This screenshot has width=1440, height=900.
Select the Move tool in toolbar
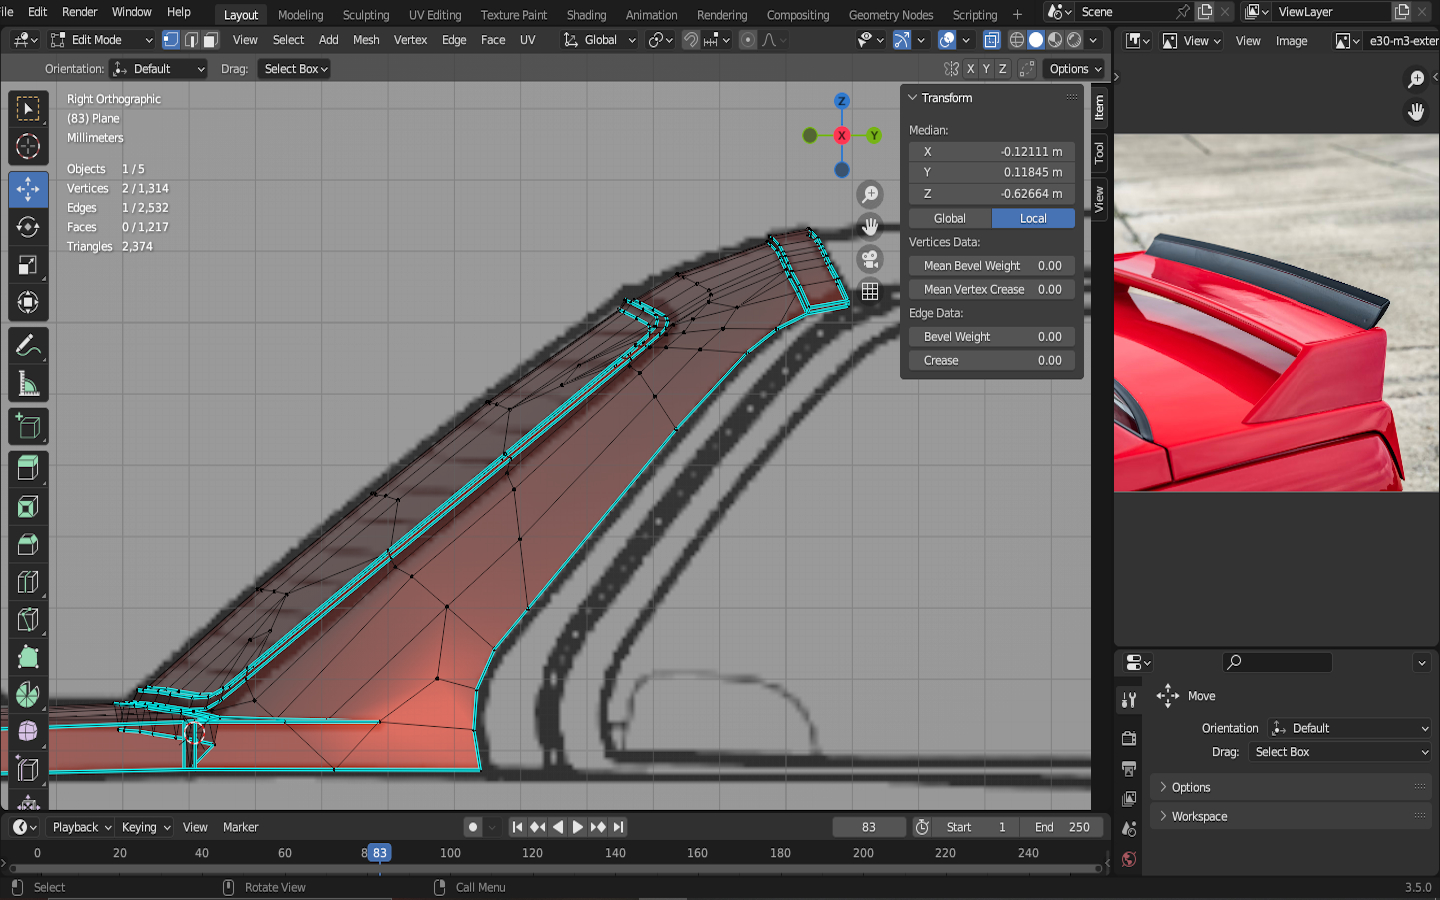click(28, 189)
